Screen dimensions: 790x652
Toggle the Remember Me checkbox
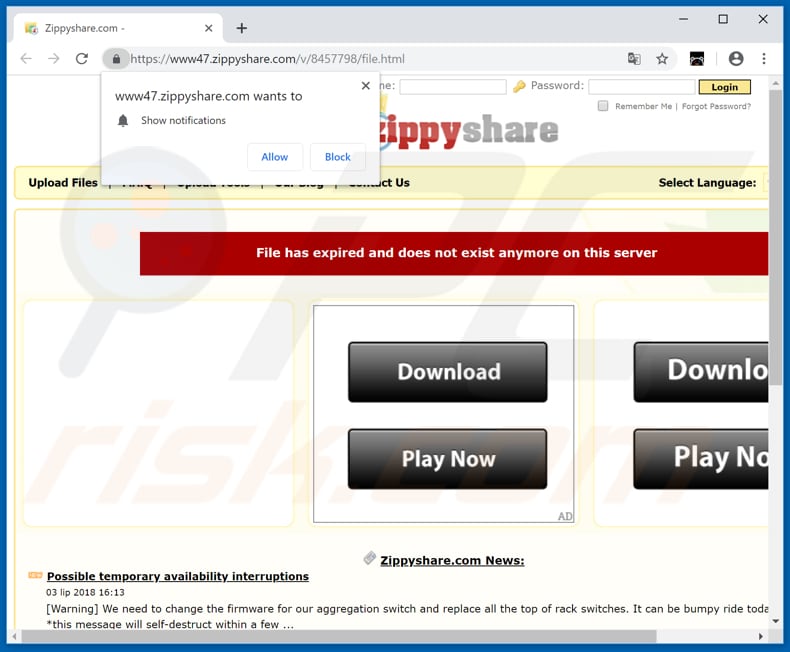point(603,106)
